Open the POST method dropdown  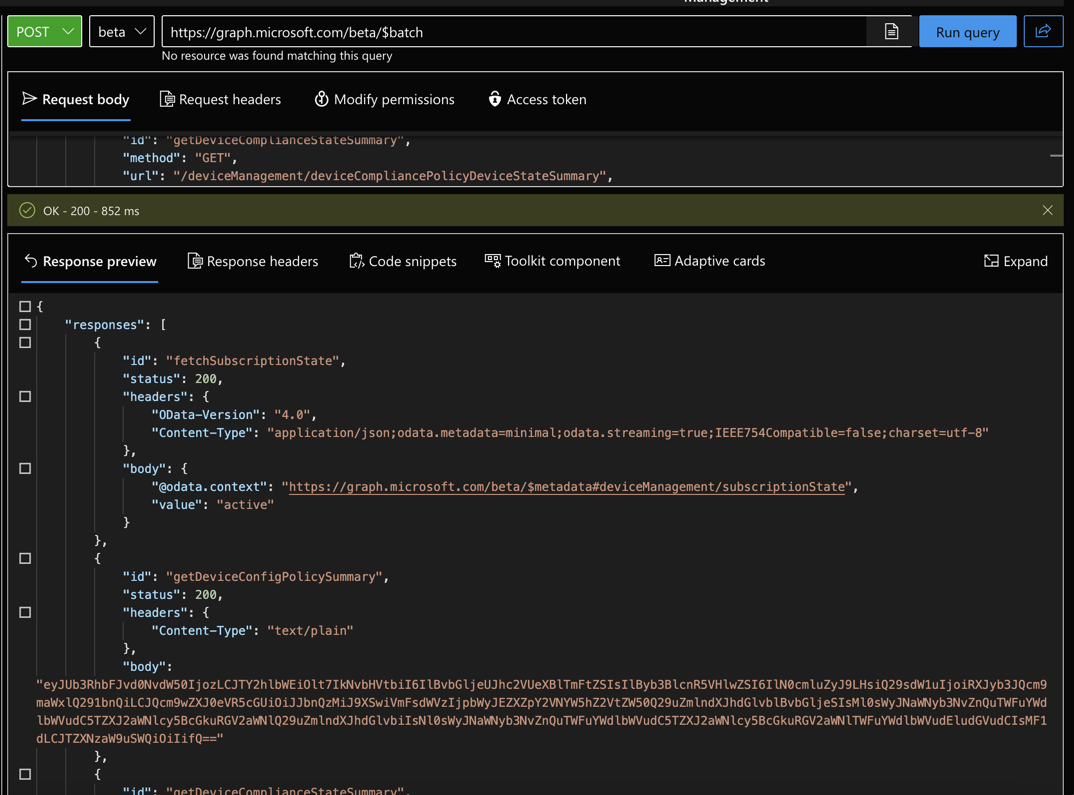pos(45,32)
